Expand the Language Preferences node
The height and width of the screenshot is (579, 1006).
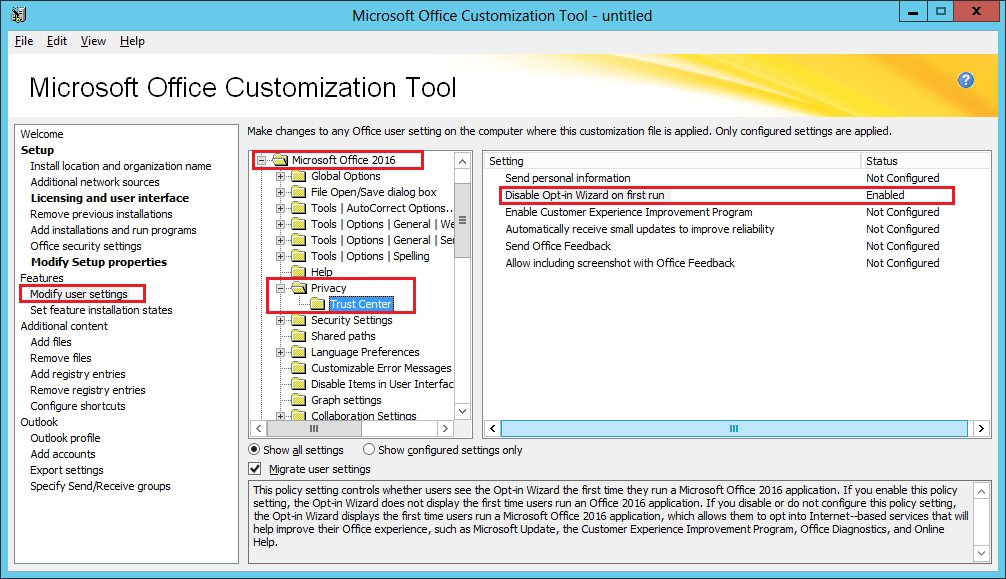coord(280,352)
